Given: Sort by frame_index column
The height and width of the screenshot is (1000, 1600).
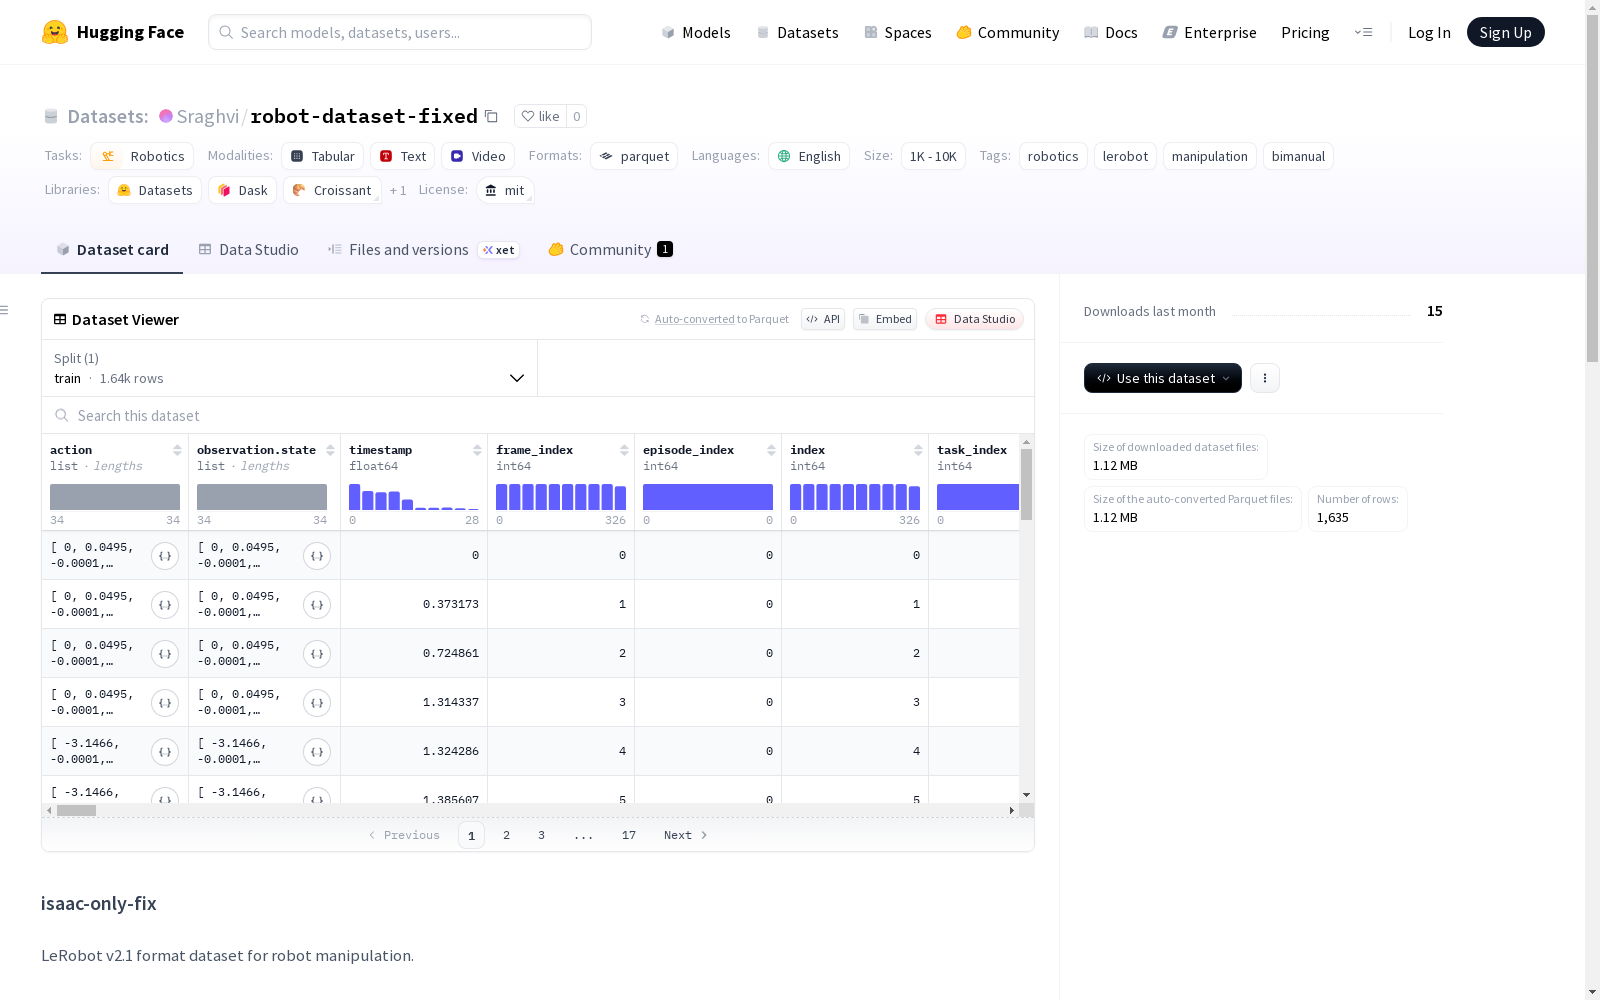Looking at the screenshot, I should [x=624, y=450].
